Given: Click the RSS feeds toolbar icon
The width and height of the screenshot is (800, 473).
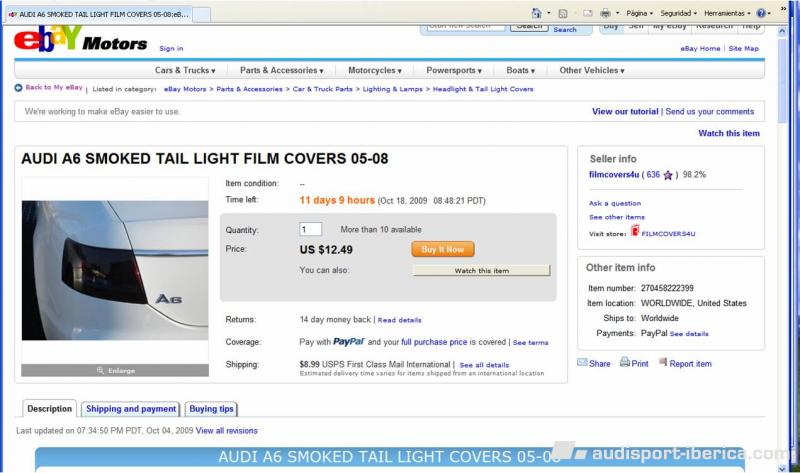Looking at the screenshot, I should point(563,14).
